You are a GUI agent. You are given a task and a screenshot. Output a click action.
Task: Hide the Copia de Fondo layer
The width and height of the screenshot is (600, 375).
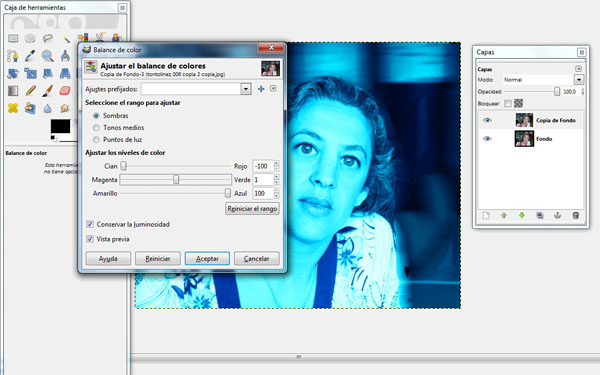pyautogui.click(x=487, y=120)
